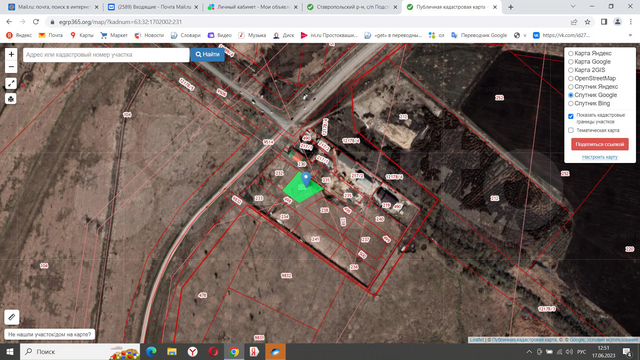Open the tab search dropdown chevron
This screenshot has width=640, height=360.
pos(573,7)
